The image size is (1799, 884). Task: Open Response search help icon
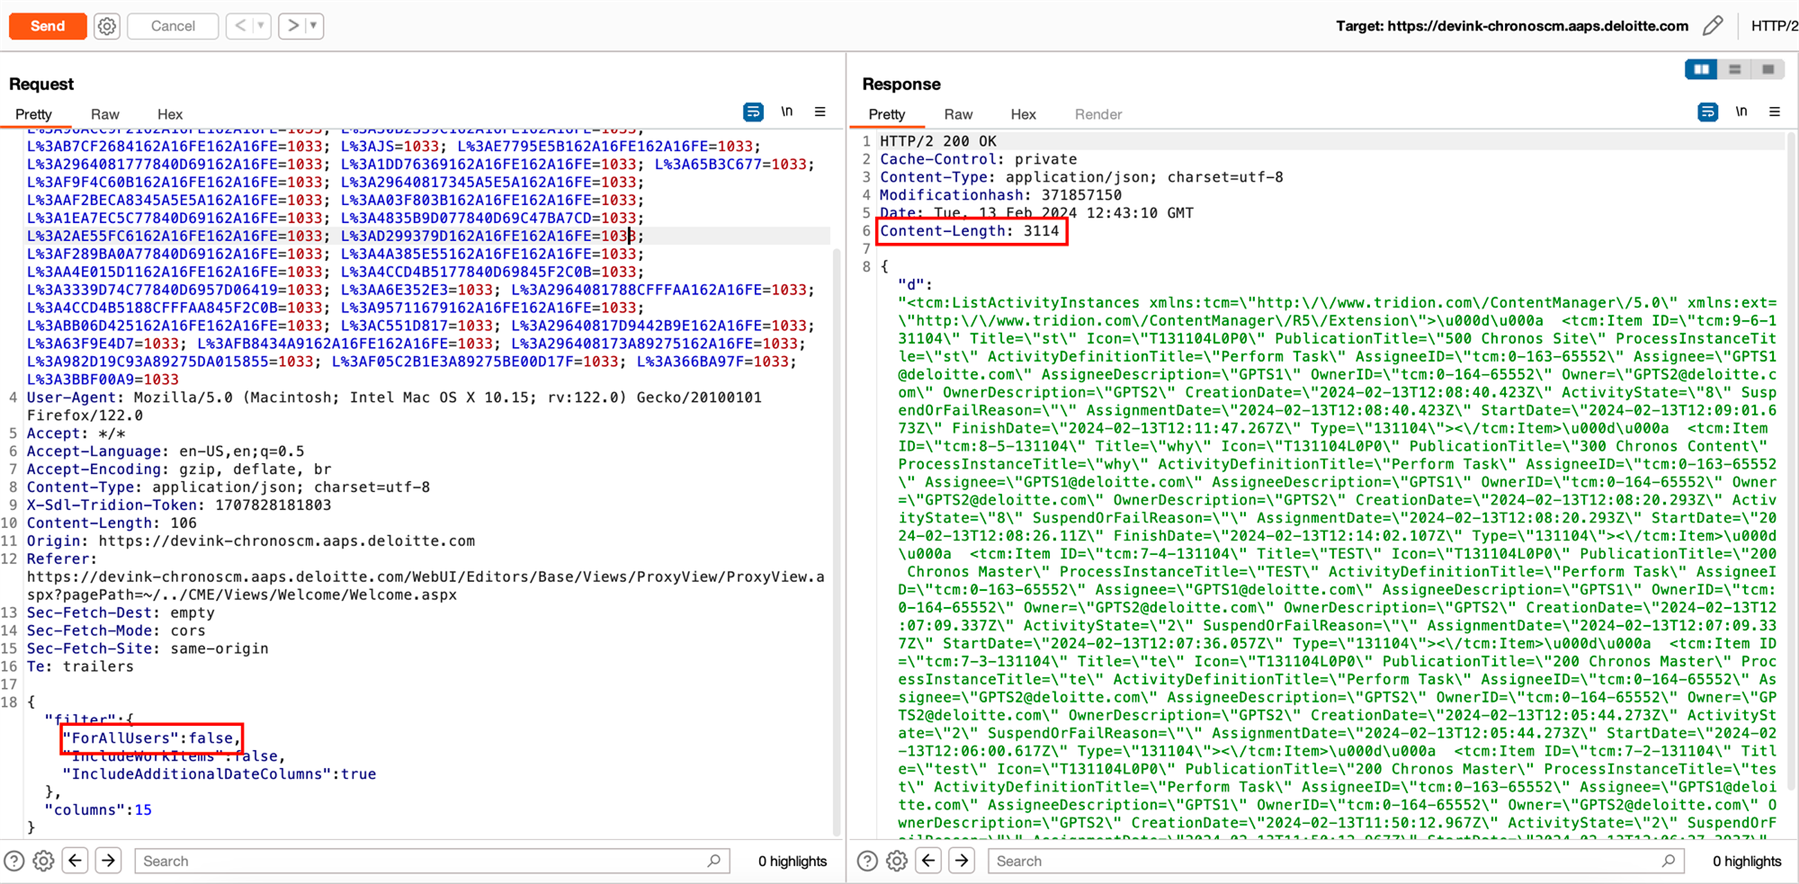[867, 861]
